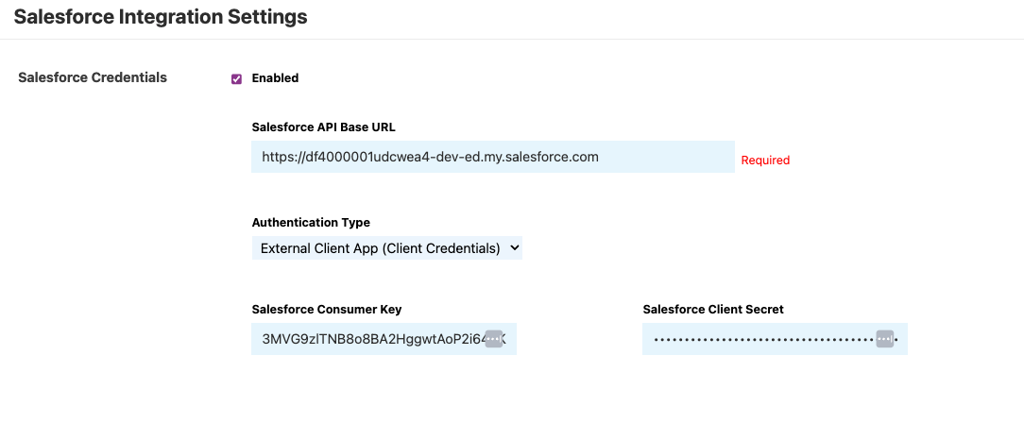Click the password manager icon in Consumer Key
The height and width of the screenshot is (423, 1024).
pos(494,339)
